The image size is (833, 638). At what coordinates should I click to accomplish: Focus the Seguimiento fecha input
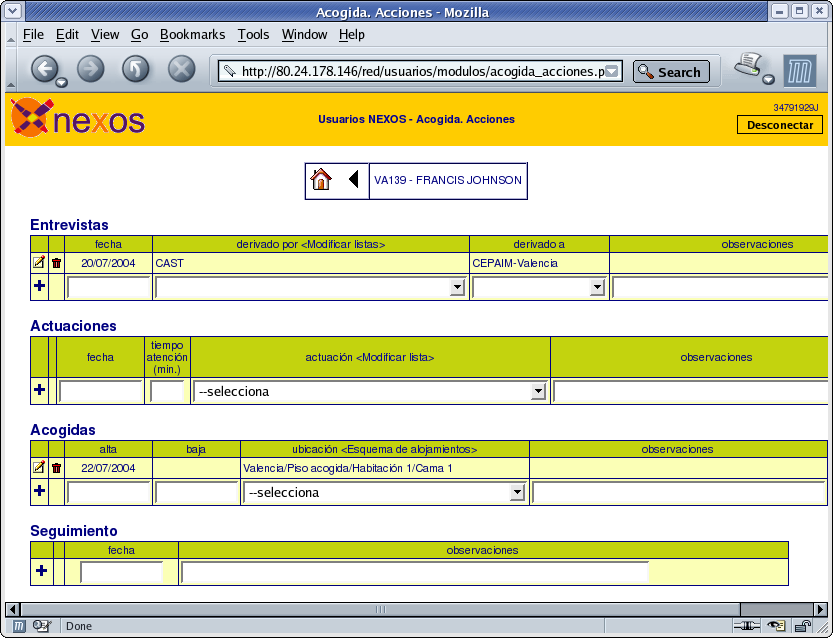121,573
